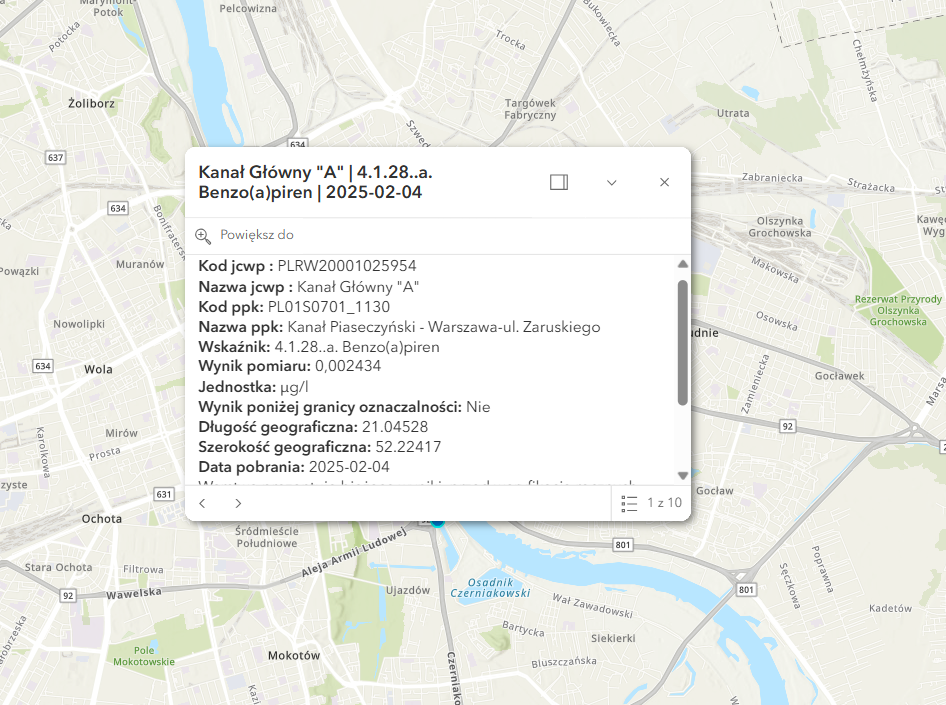This screenshot has width=946, height=705.
Task: Click the Pole Mokotowskie park label
Action: [144, 656]
